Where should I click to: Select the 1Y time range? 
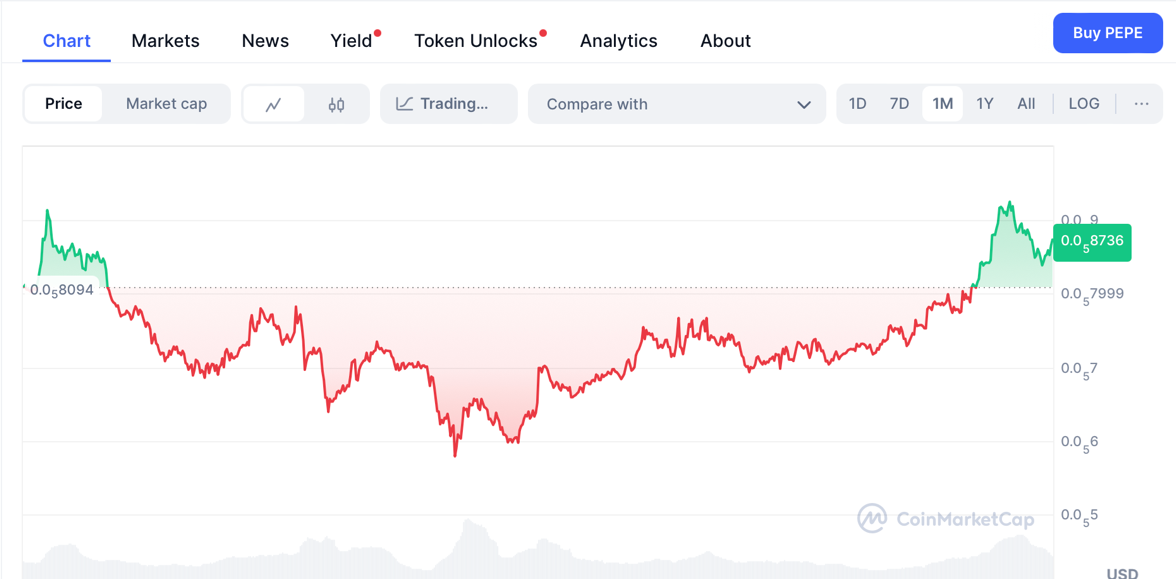click(x=985, y=104)
